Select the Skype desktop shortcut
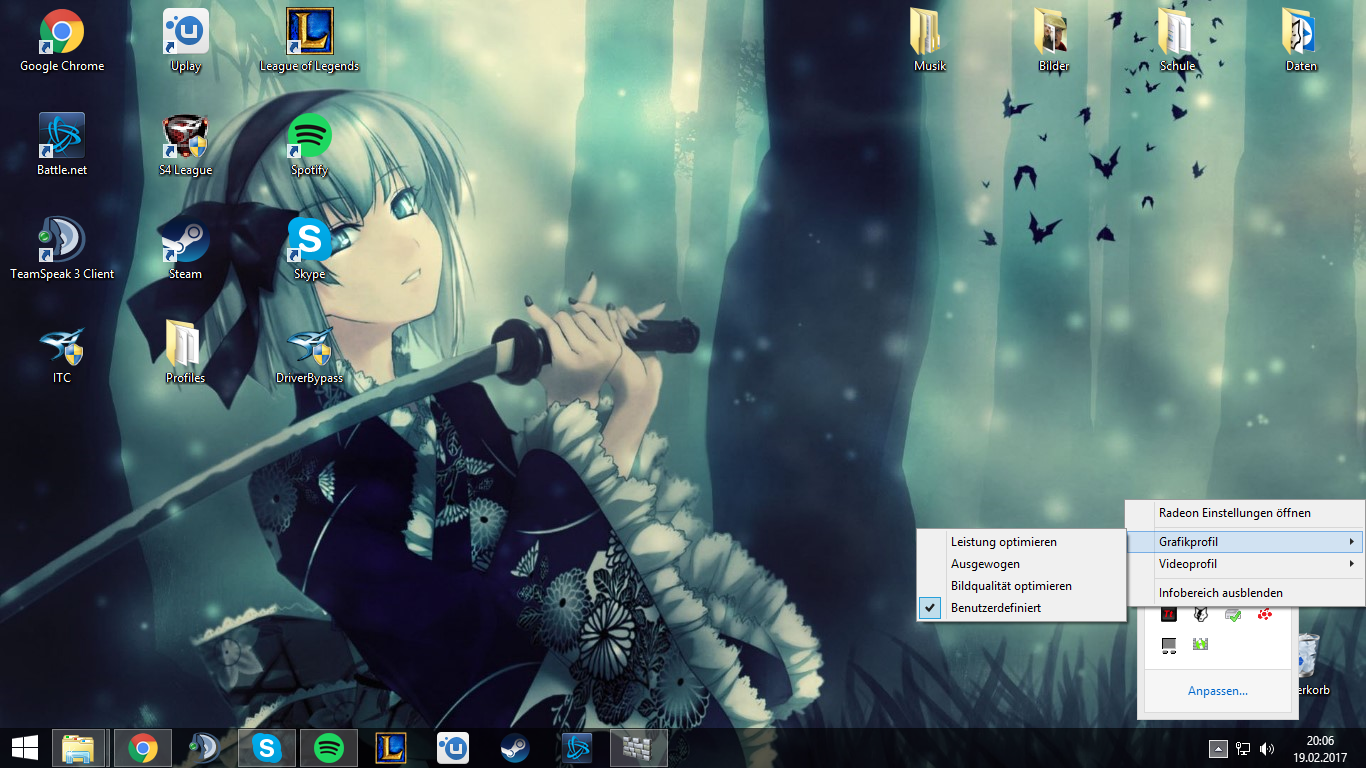This screenshot has height=768, width=1366. (x=309, y=248)
